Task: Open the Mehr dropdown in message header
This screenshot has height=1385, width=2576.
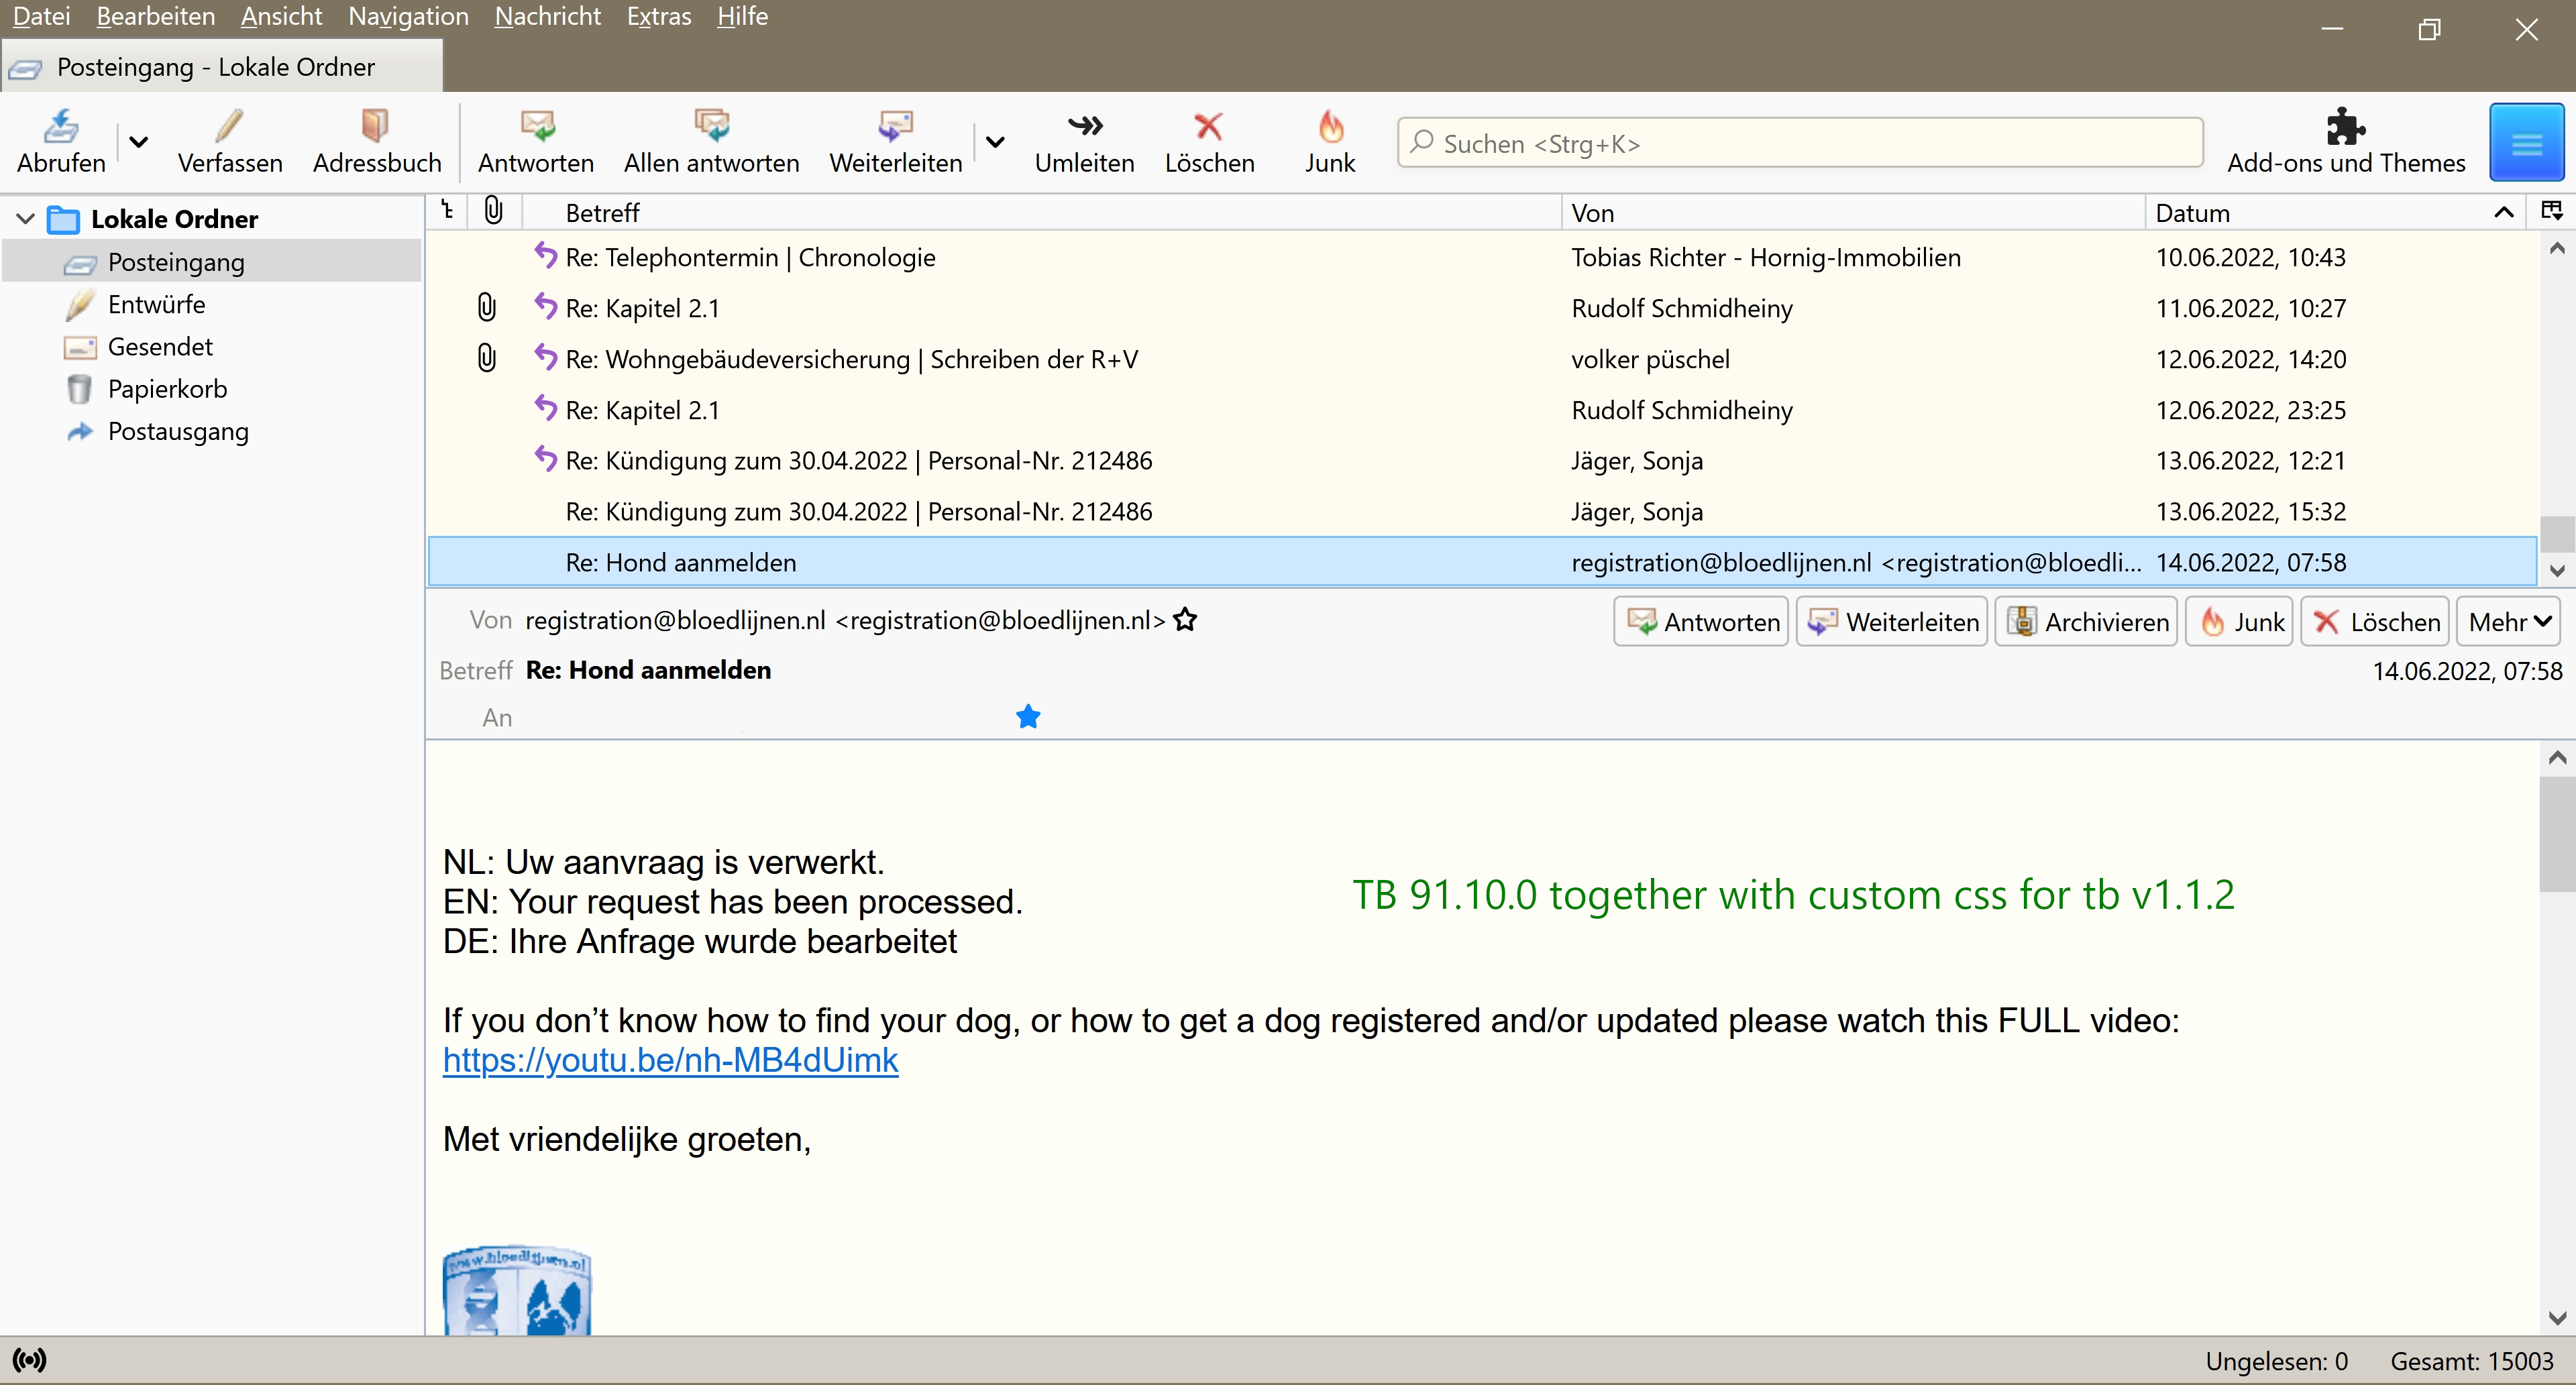Action: (x=2508, y=622)
